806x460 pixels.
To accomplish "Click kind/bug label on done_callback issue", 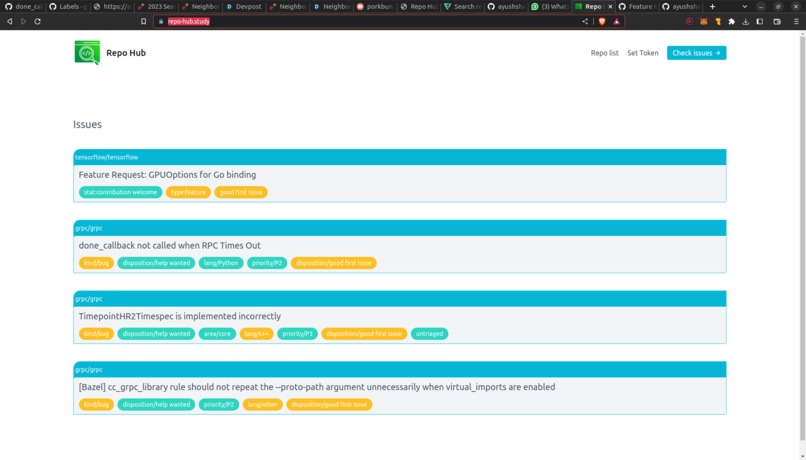I will coord(96,263).
